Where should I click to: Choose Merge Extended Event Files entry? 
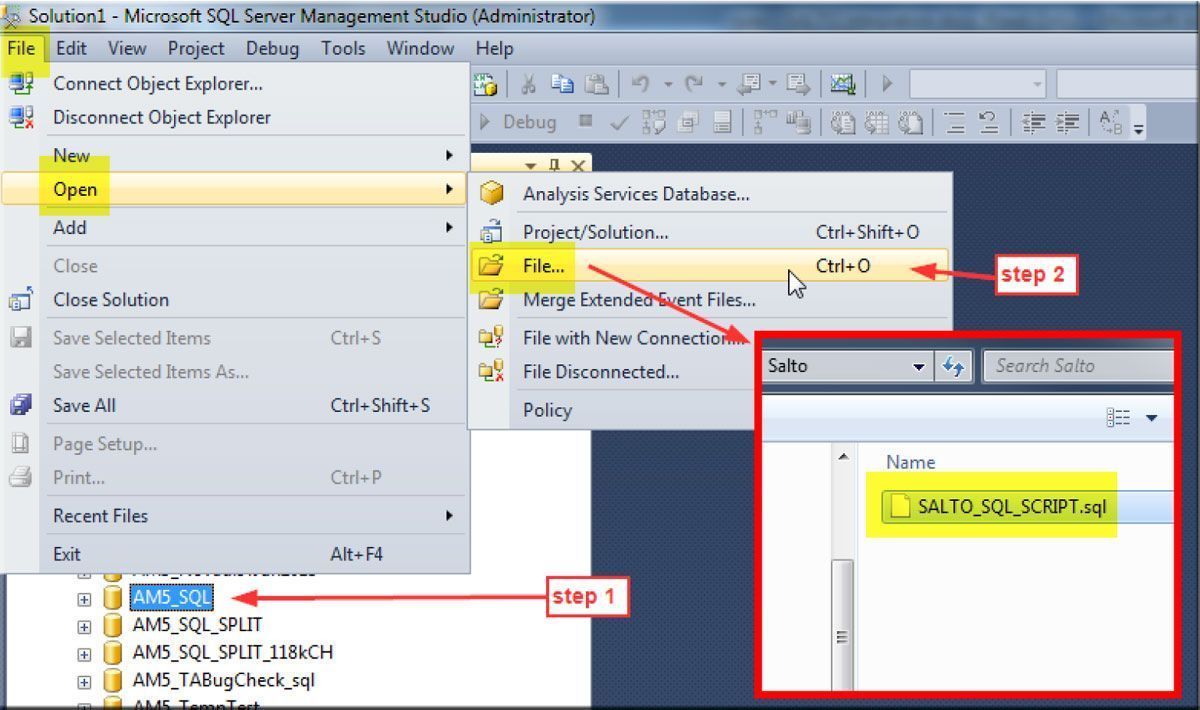pyautogui.click(x=711, y=299)
